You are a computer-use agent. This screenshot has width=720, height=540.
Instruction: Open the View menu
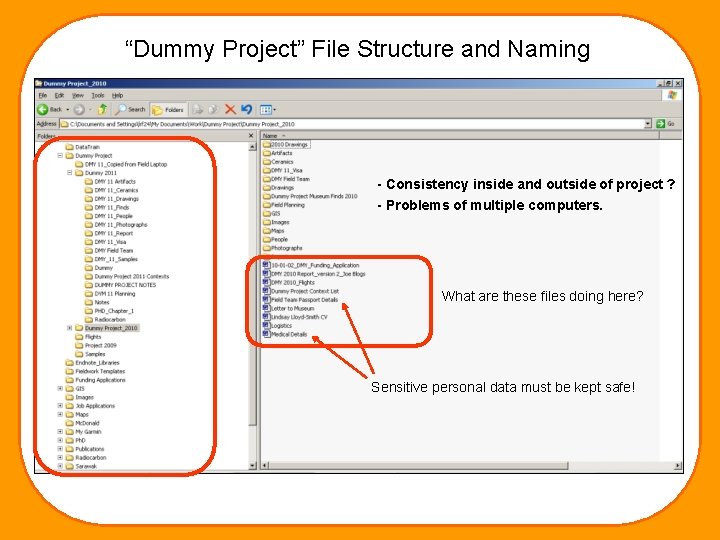coord(78,96)
